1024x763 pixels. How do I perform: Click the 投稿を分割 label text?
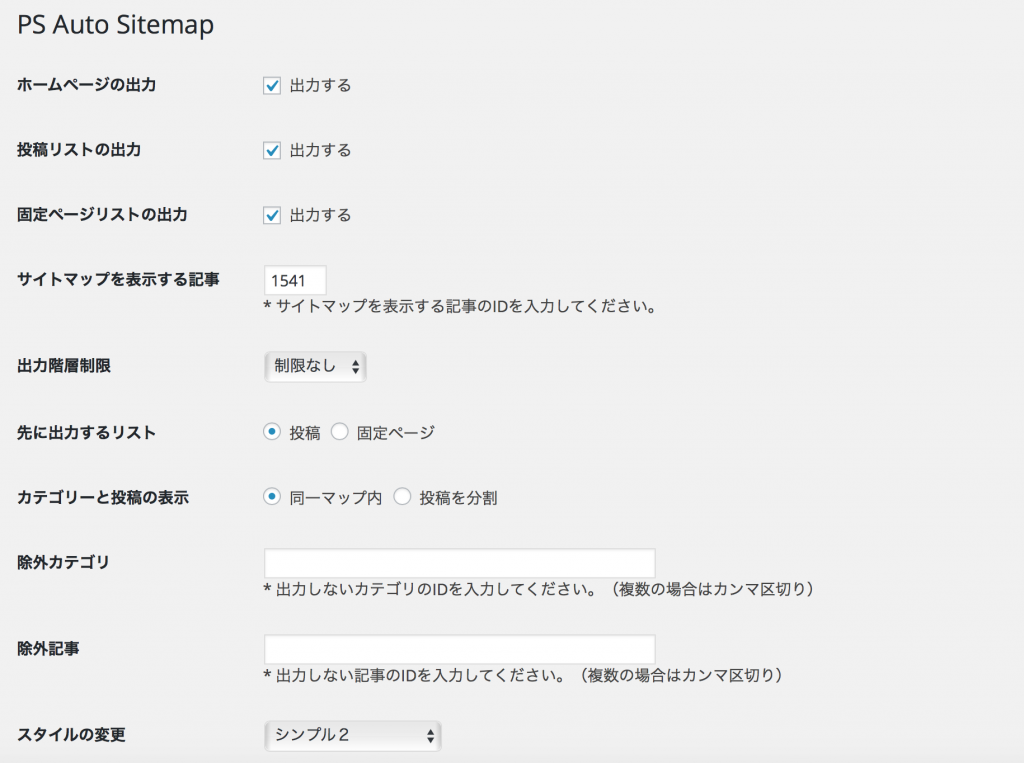[x=458, y=497]
